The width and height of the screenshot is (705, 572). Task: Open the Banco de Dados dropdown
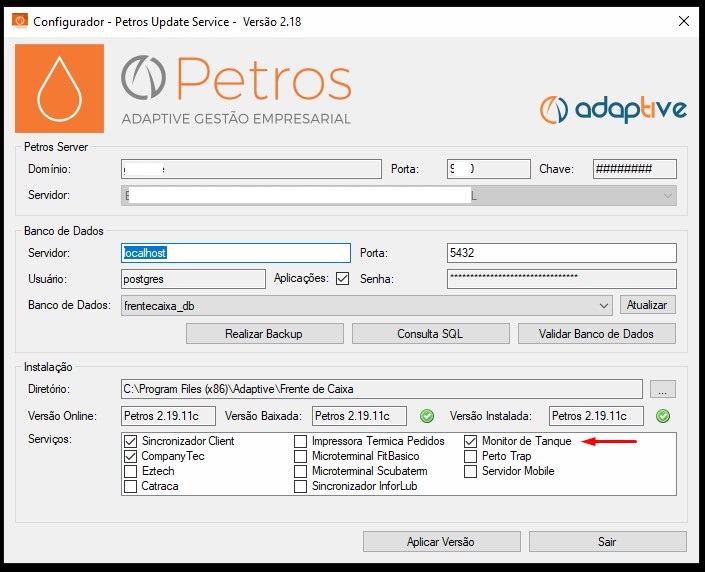366,306
